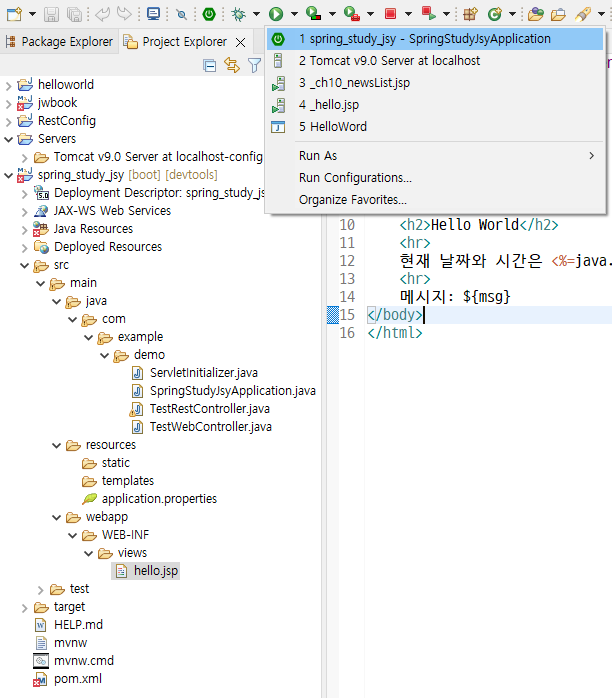Click the Open Task folder icon
The width and height of the screenshot is (612, 698).
(558, 15)
